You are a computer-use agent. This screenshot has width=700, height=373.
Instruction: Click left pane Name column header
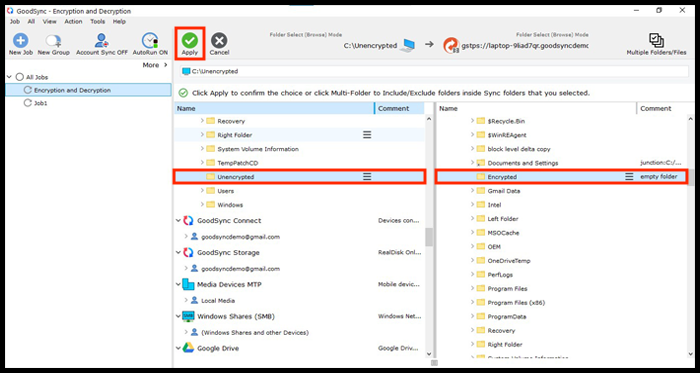tap(274, 108)
